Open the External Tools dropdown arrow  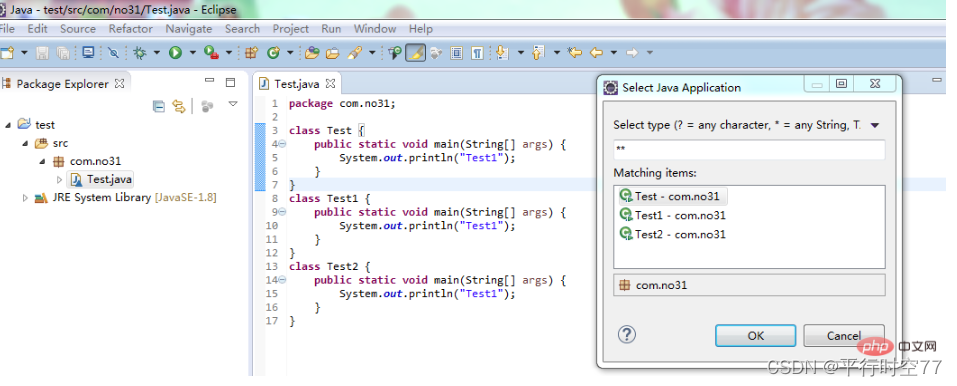click(229, 53)
